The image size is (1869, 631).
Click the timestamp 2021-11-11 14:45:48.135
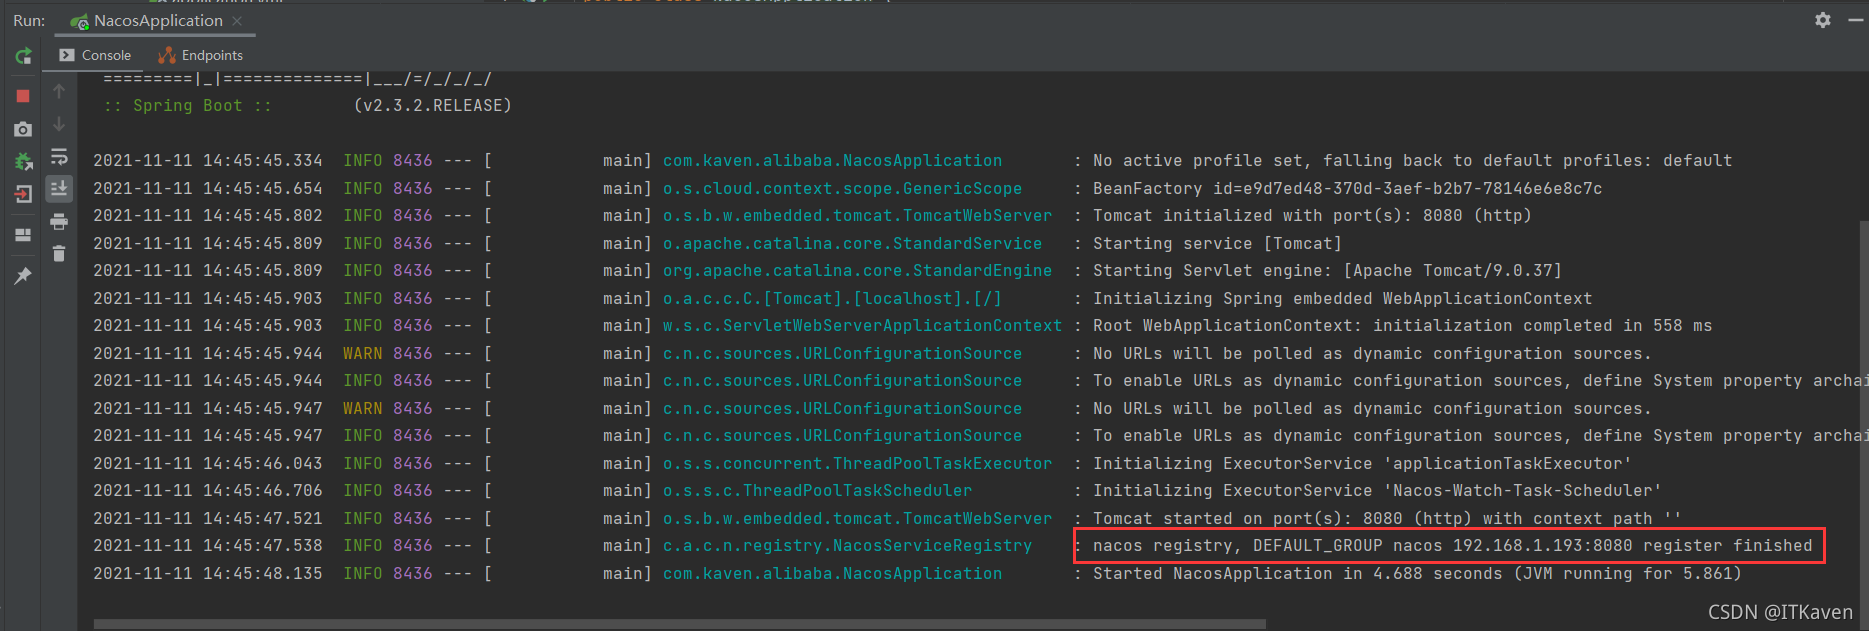pos(208,574)
